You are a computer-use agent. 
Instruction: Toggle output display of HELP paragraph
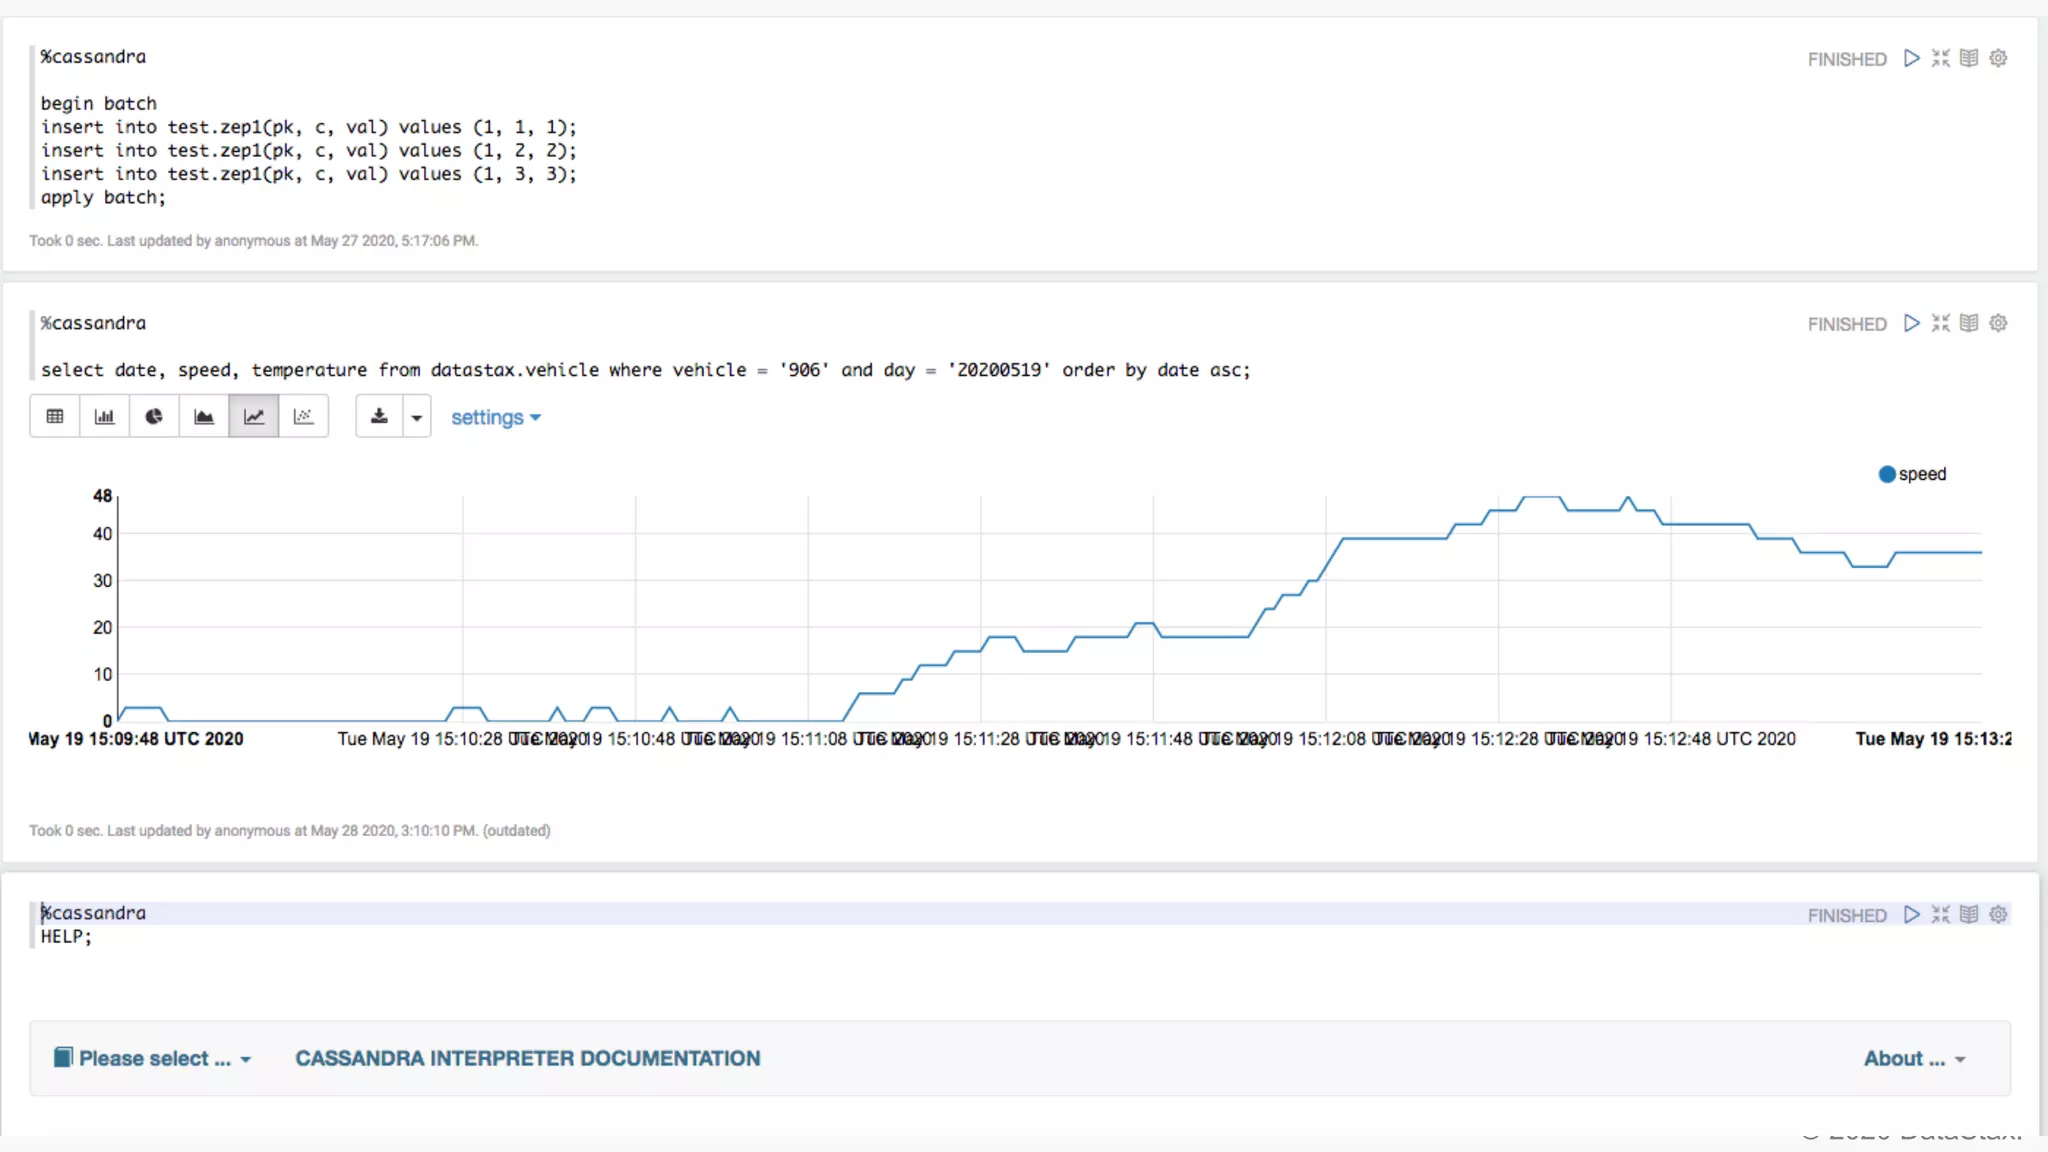pos(1968,914)
